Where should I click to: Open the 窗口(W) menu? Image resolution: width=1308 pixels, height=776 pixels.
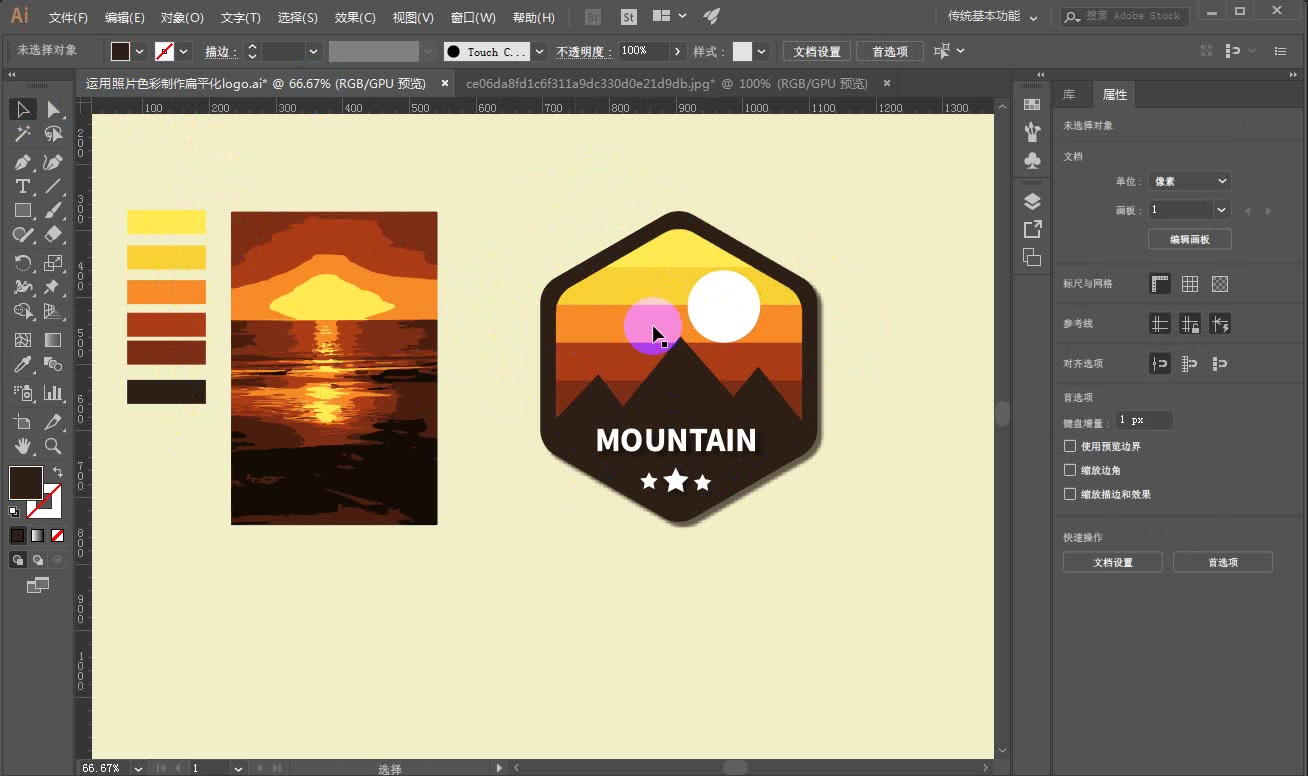pos(473,17)
